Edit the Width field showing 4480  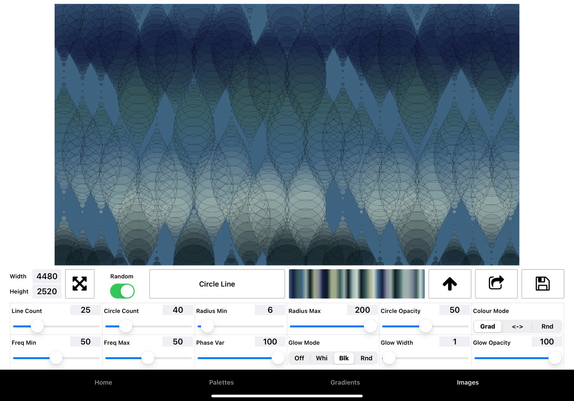(x=47, y=276)
